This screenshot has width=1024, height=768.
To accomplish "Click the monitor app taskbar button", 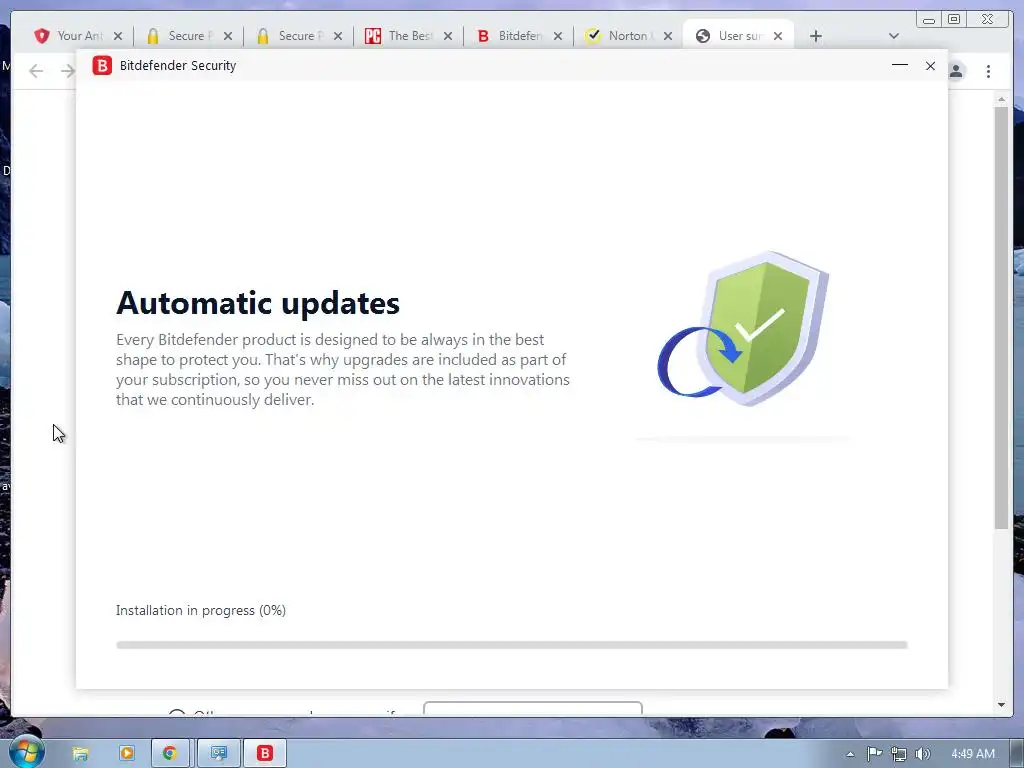I will click(x=219, y=753).
